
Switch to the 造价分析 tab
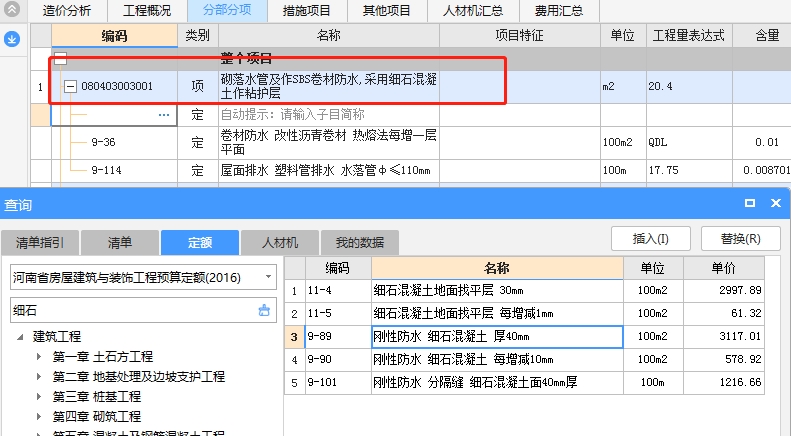(x=67, y=11)
